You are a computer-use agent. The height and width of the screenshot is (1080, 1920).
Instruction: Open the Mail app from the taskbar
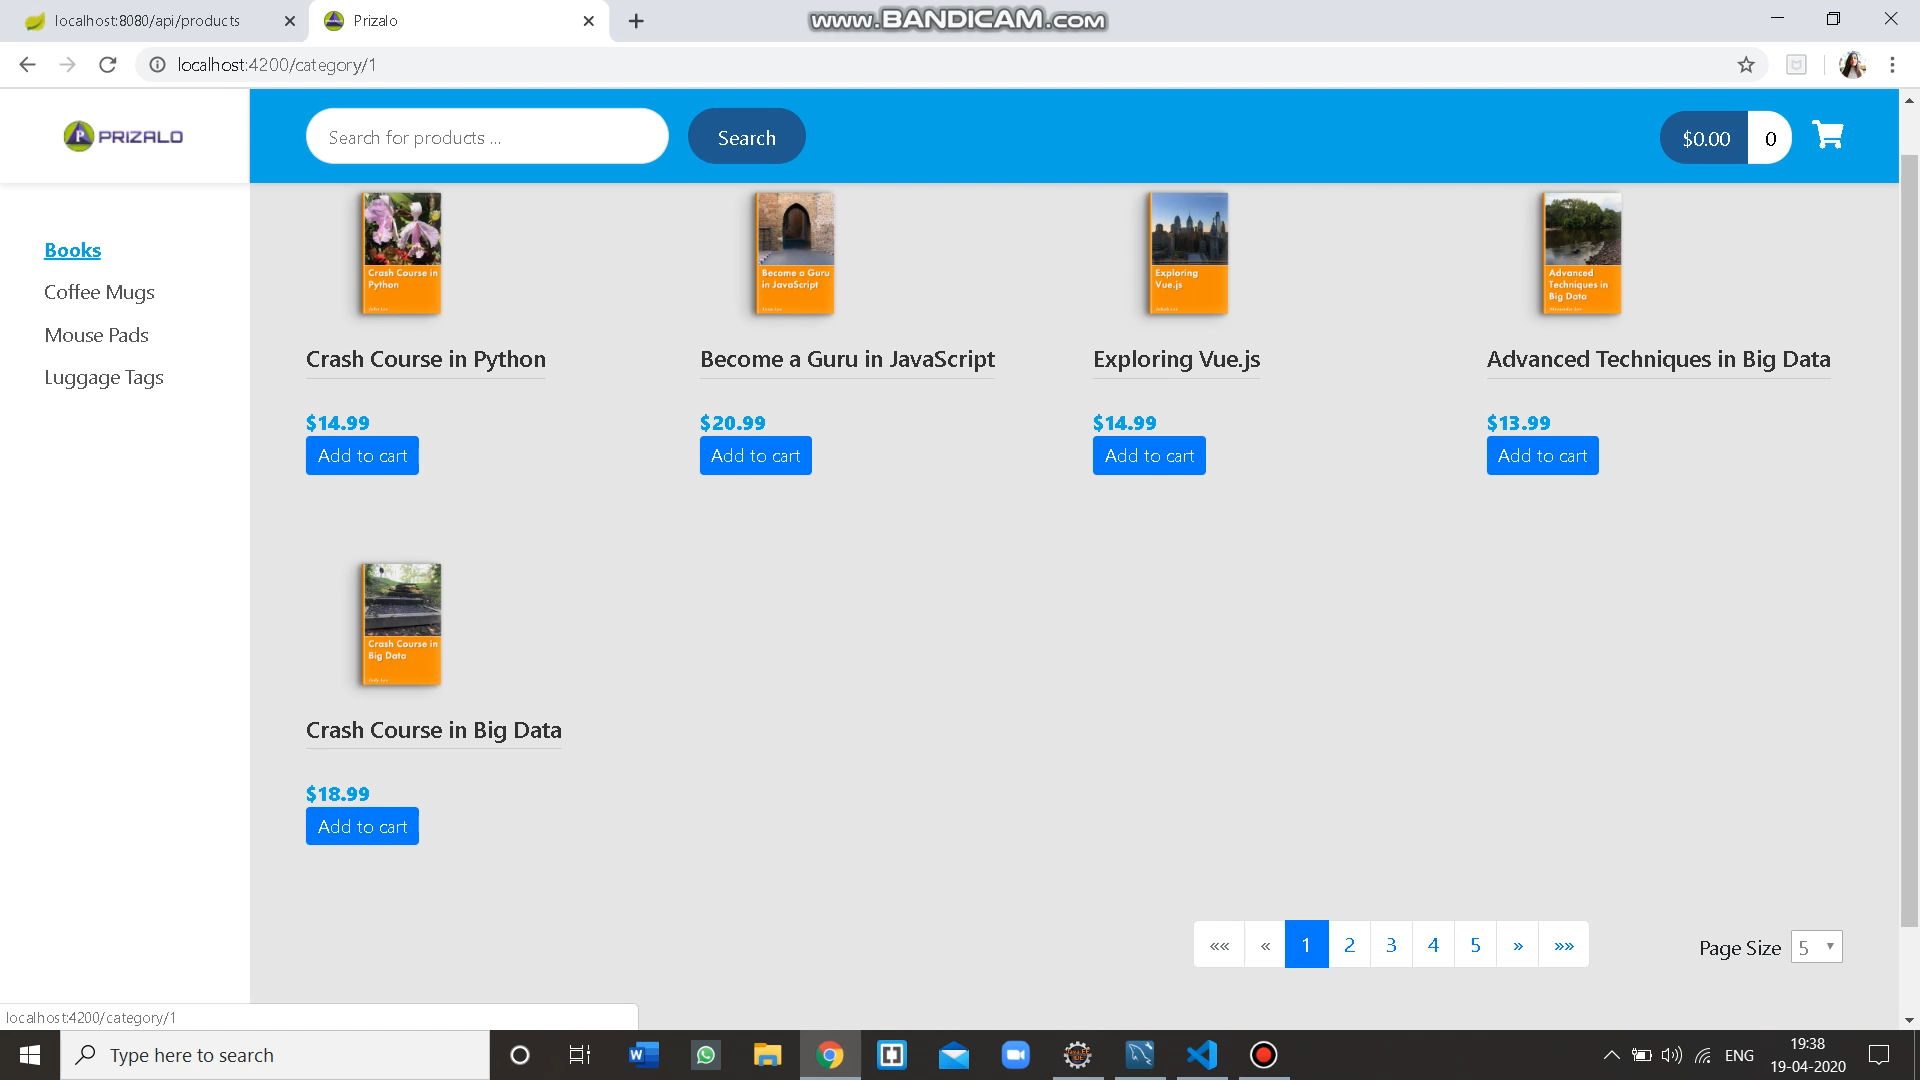point(953,1055)
